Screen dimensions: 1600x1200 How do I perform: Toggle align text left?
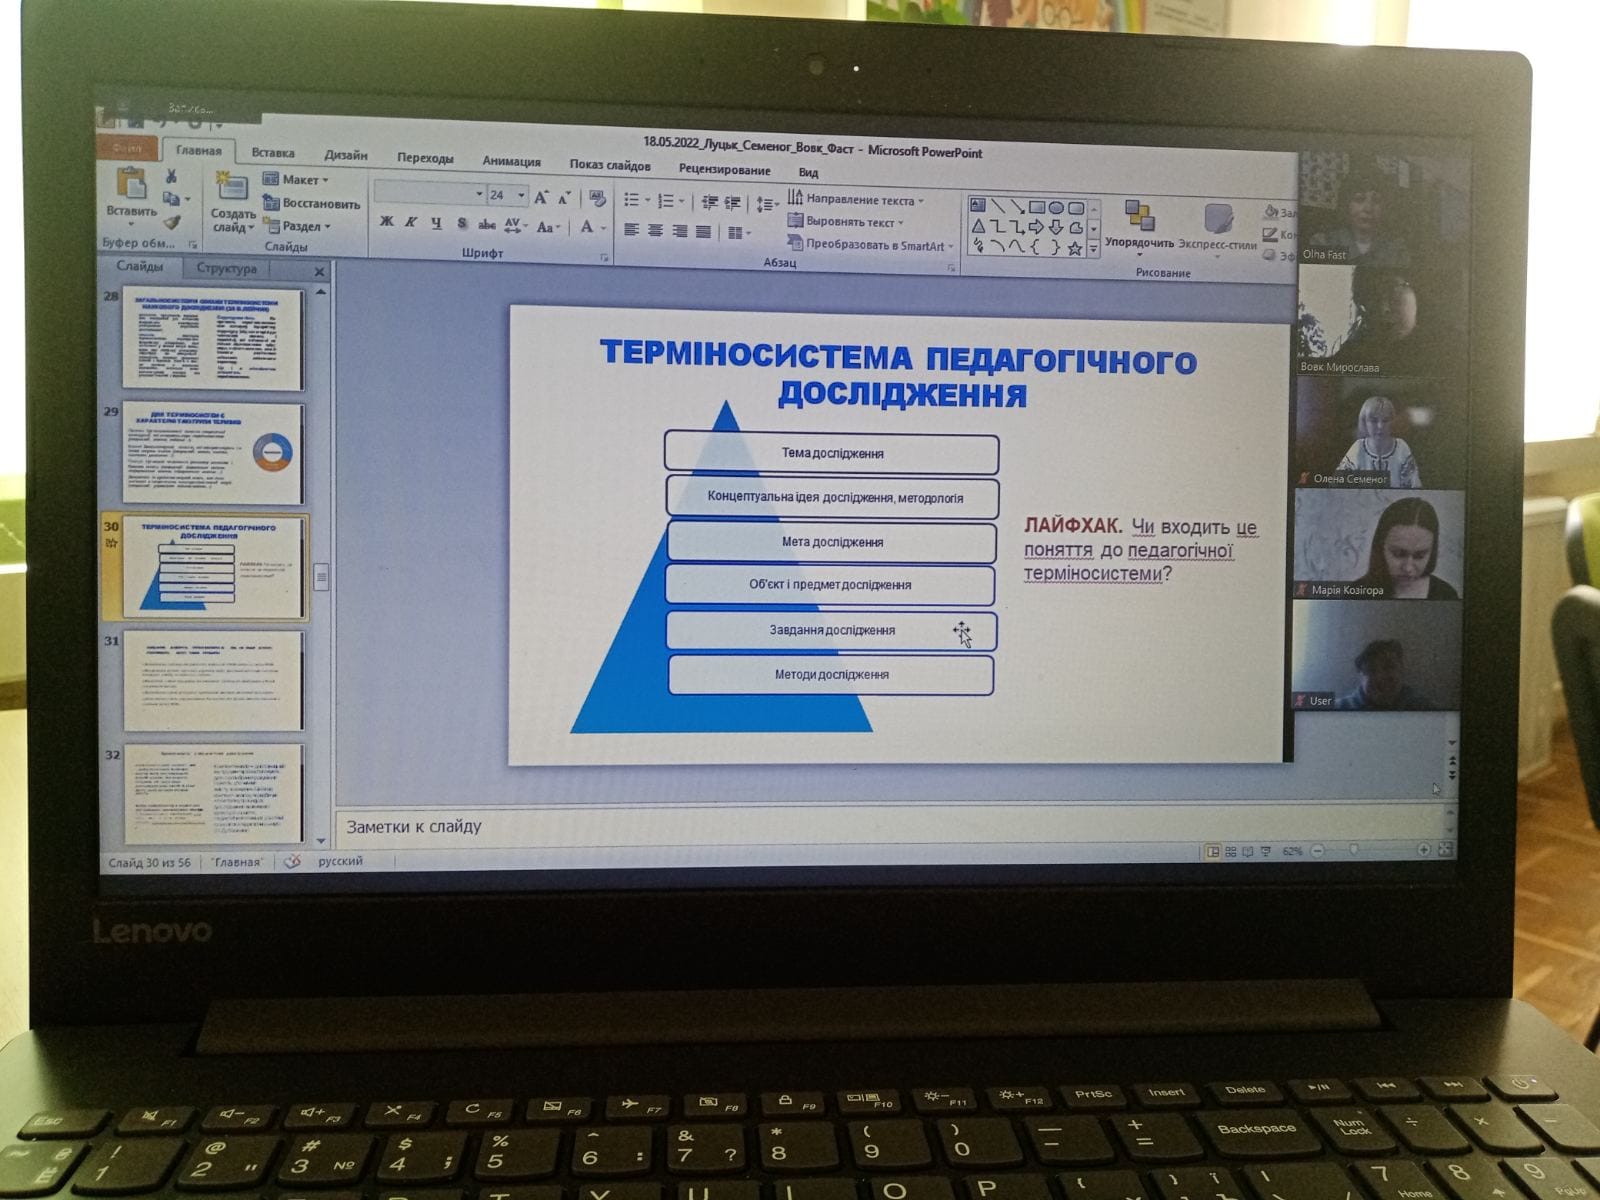(x=631, y=230)
